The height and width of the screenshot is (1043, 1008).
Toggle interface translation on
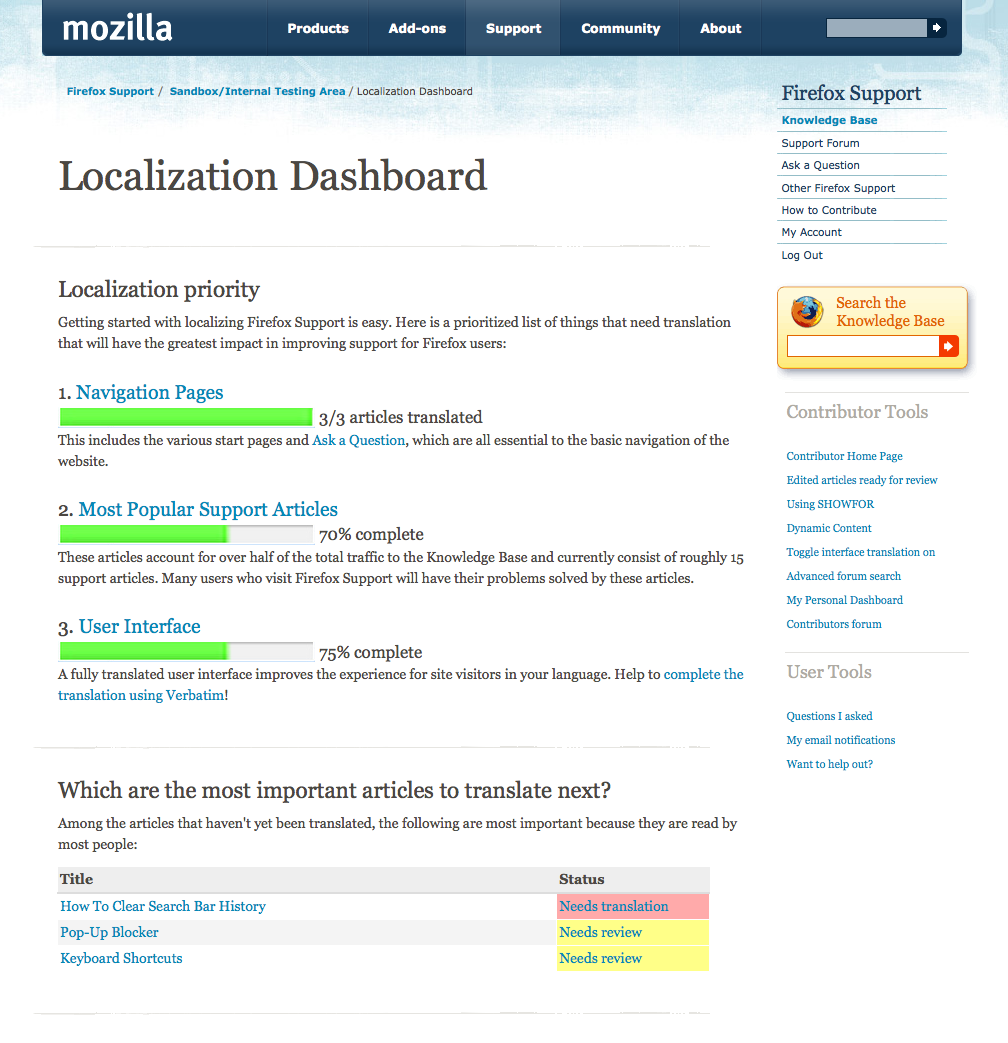point(860,552)
